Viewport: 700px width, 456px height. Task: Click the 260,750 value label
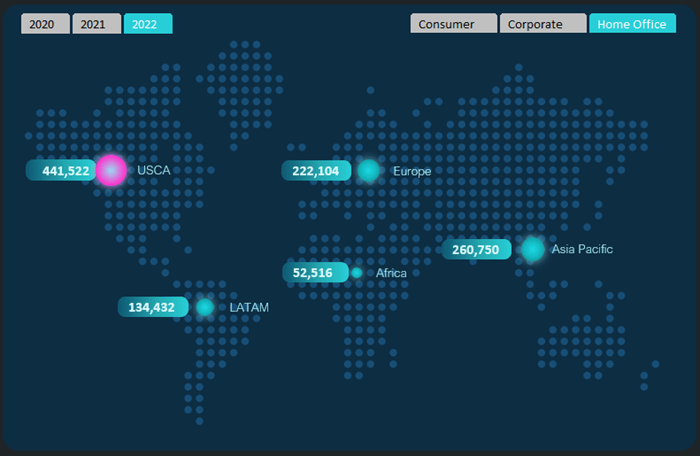(x=476, y=249)
